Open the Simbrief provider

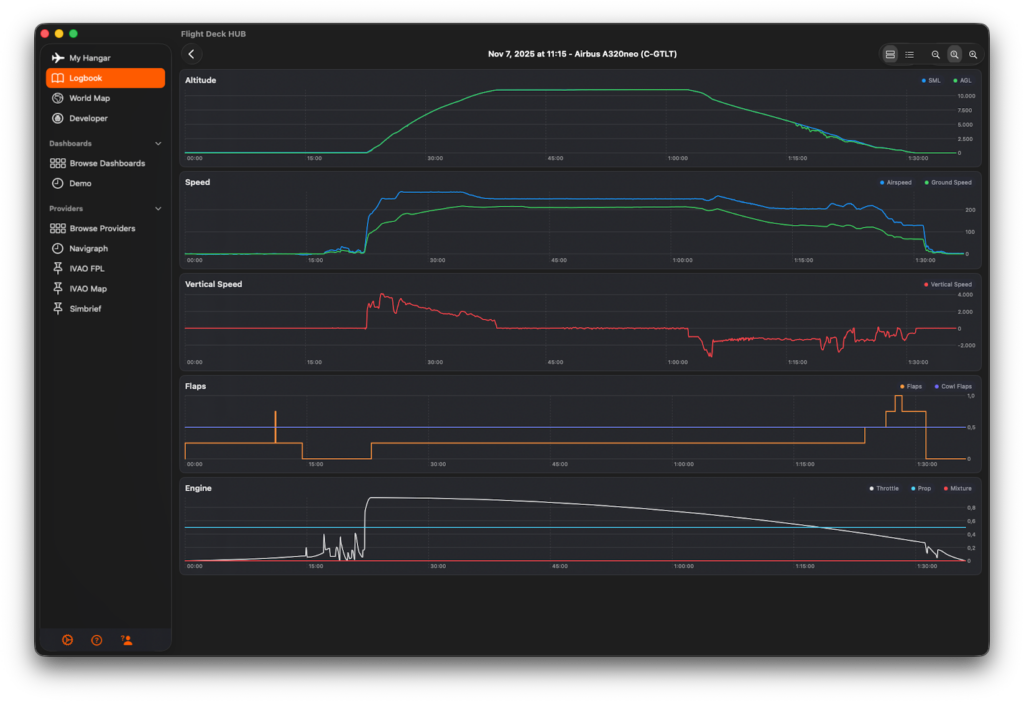[x=87, y=309]
